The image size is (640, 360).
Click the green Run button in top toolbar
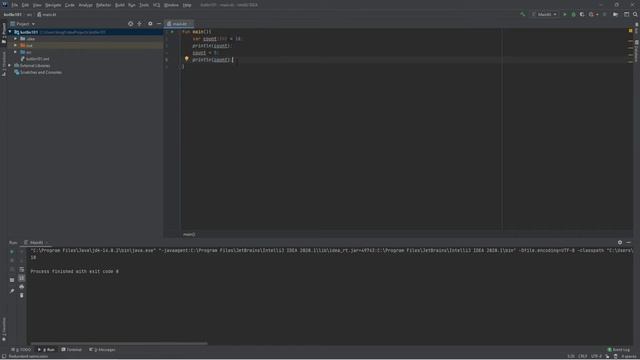pyautogui.click(x=565, y=14)
